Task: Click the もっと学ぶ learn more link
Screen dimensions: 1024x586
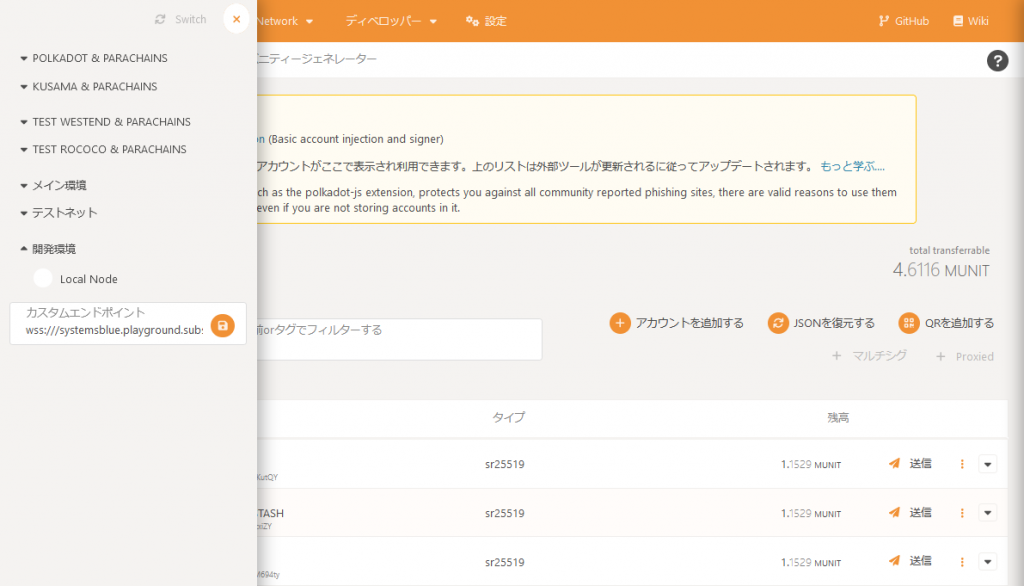Action: coord(852,166)
